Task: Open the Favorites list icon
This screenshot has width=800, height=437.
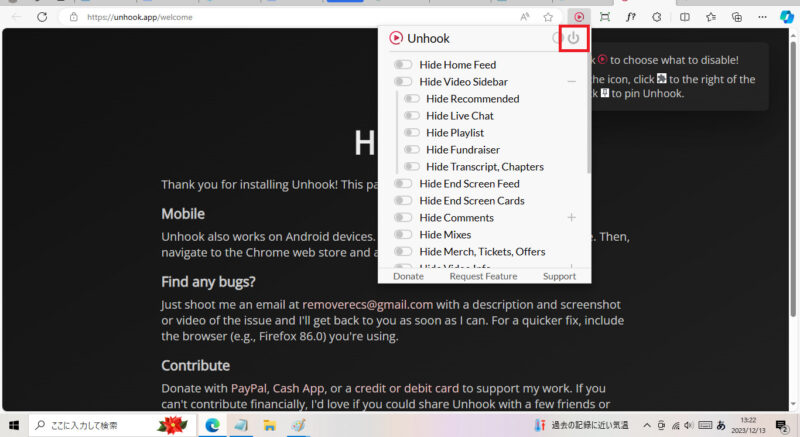Action: pyautogui.click(x=711, y=17)
